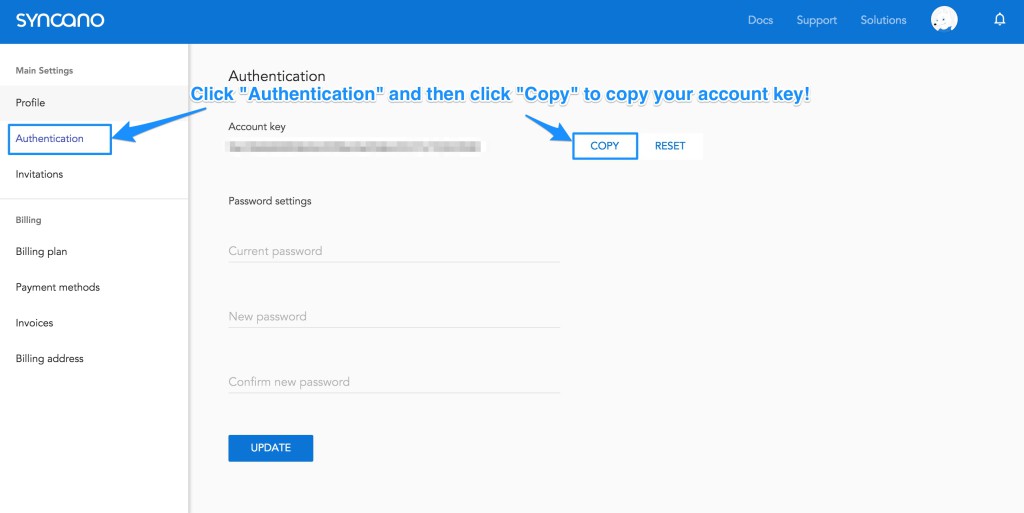Open the user avatar menu
The image size is (1024, 513).
click(x=944, y=20)
